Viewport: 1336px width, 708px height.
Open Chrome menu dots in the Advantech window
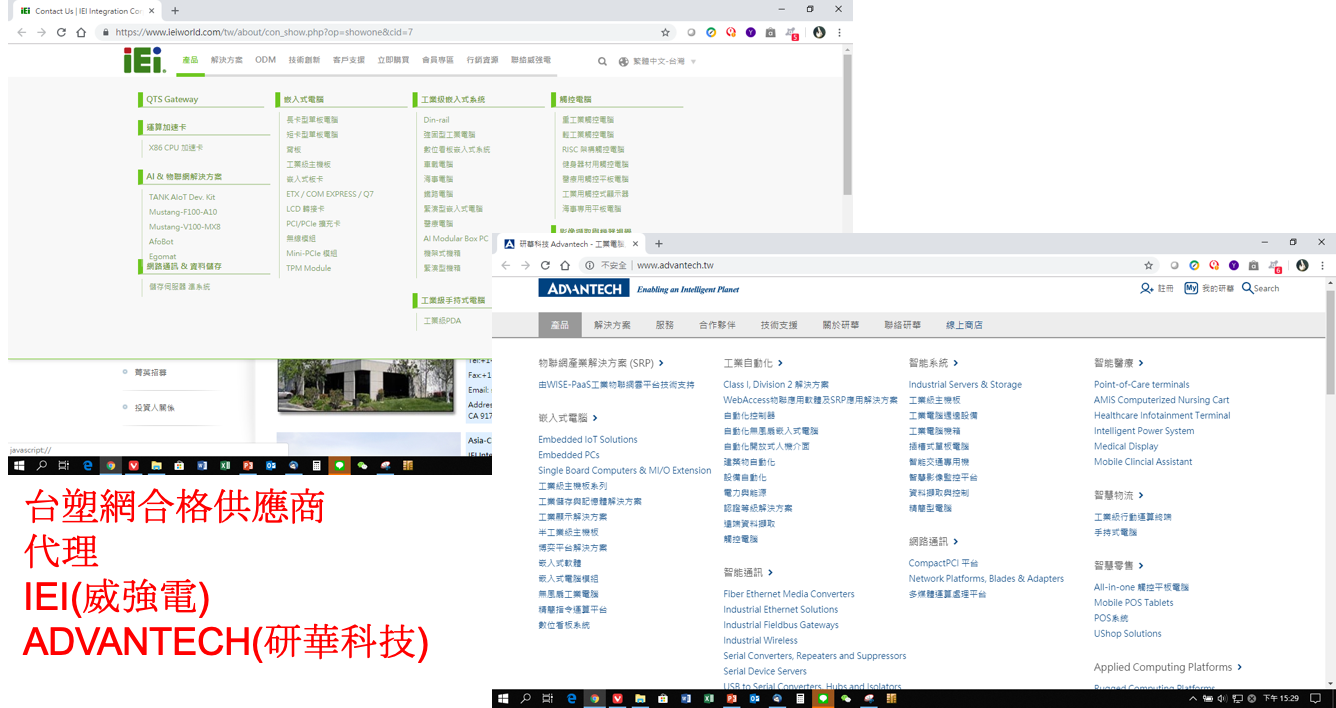tap(1323, 265)
